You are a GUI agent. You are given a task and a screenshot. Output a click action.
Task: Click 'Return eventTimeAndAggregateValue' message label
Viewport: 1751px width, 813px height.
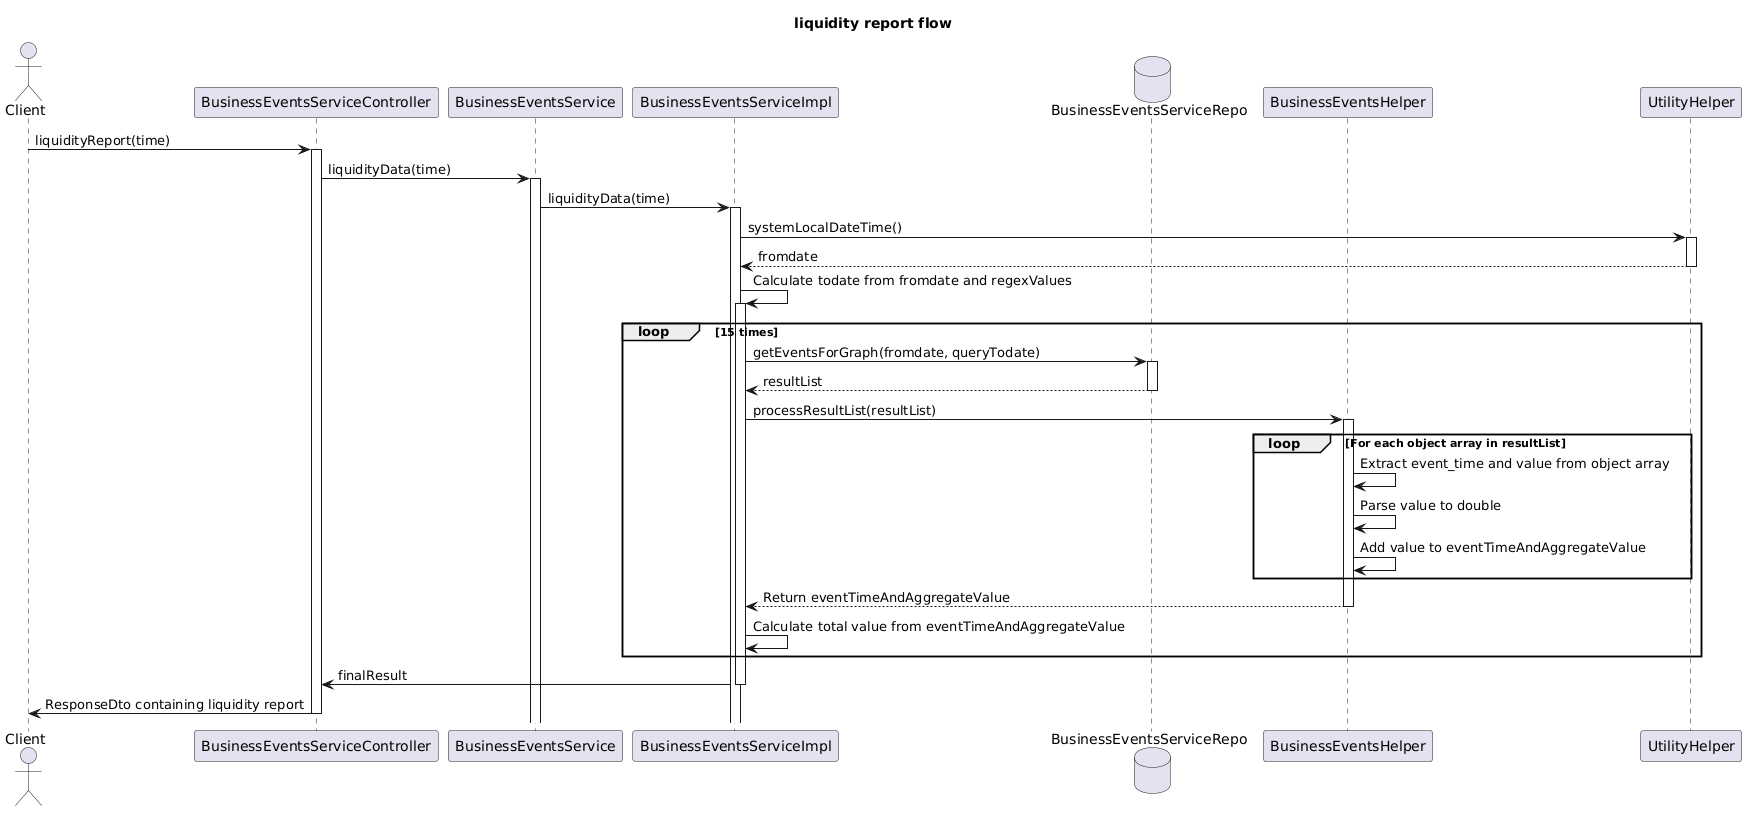886,598
